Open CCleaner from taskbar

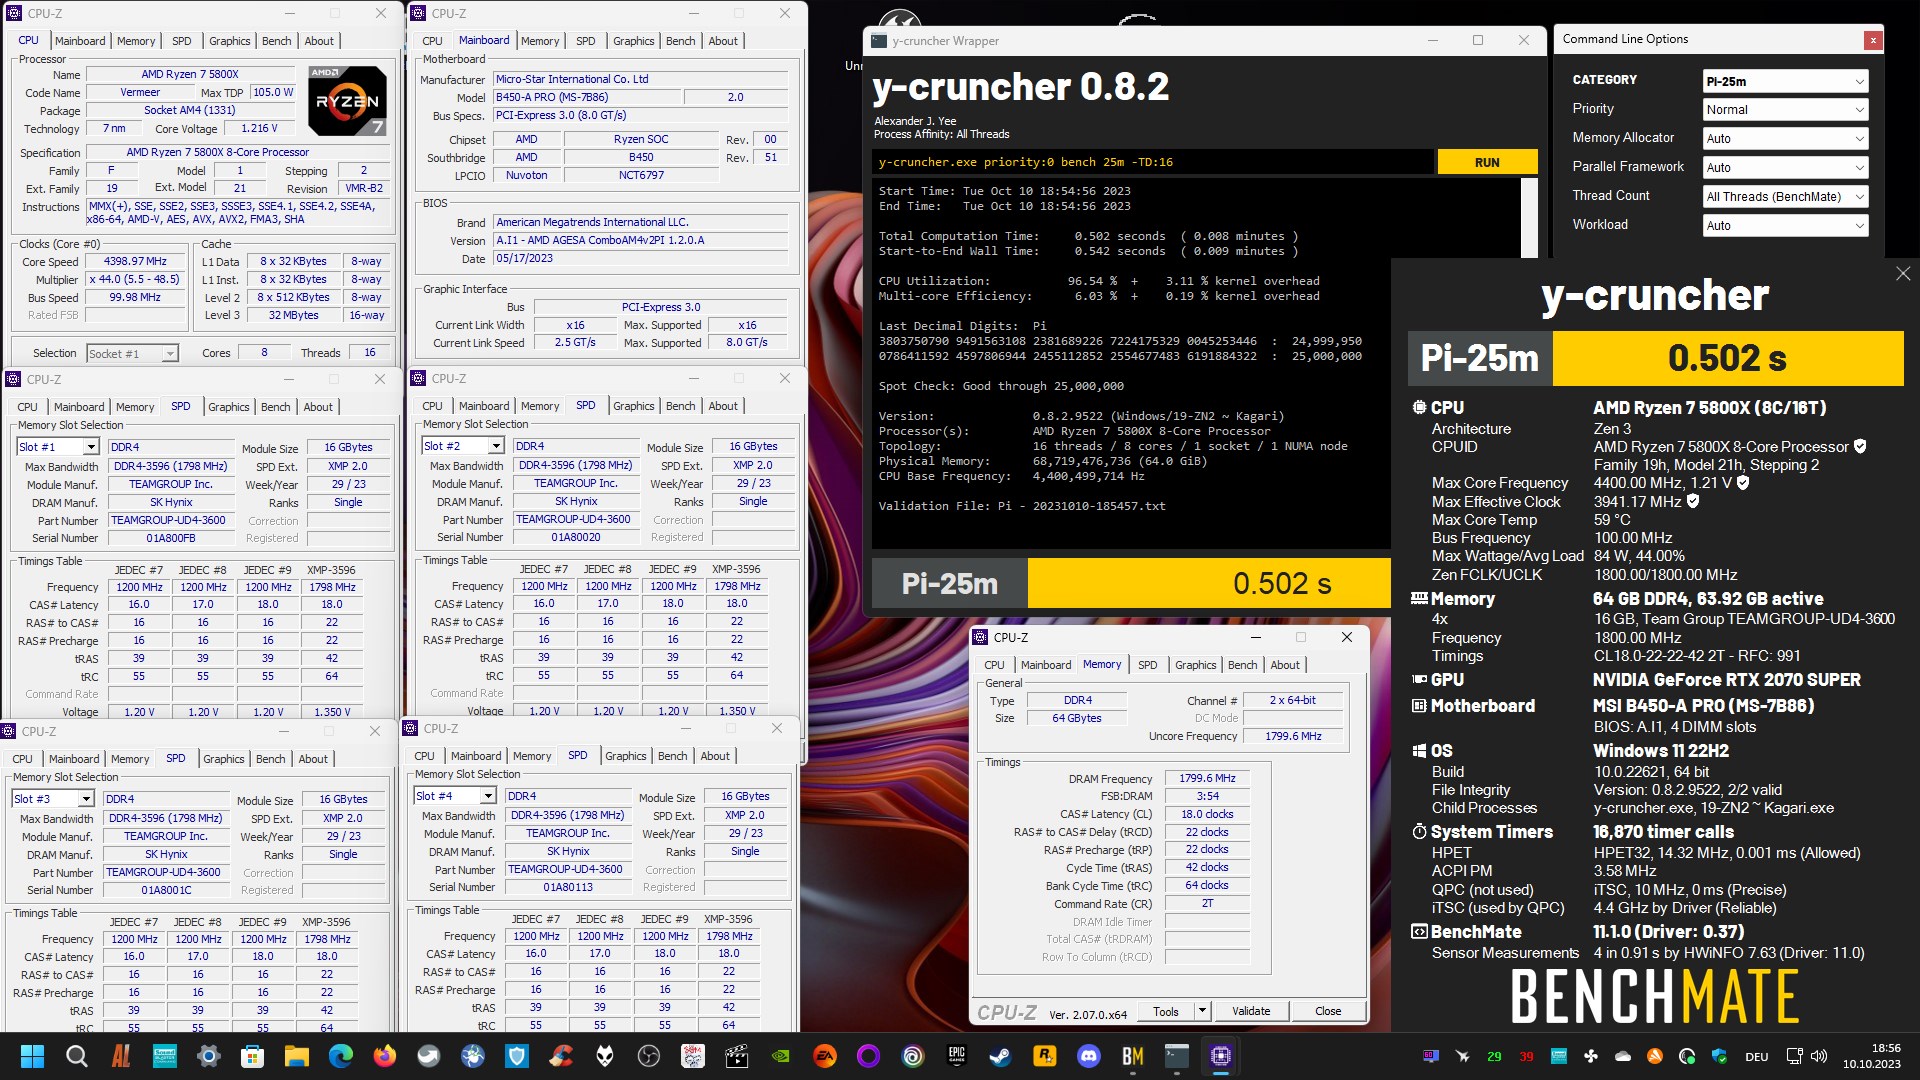click(x=561, y=1056)
